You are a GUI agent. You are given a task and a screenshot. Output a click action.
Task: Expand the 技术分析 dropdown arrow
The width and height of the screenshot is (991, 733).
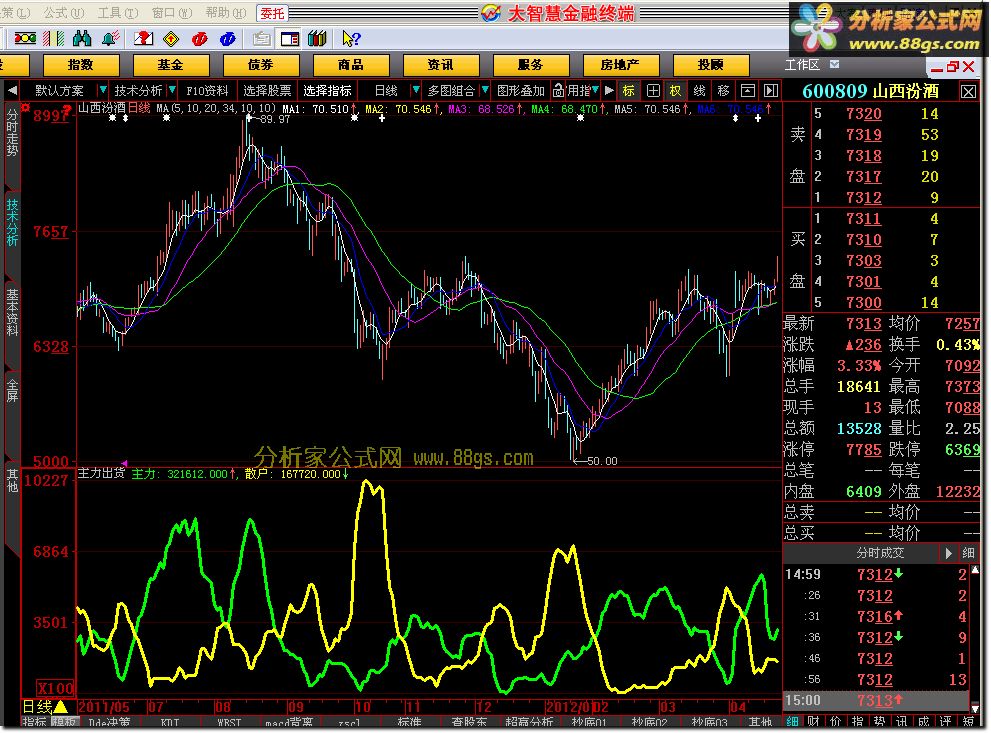tap(171, 90)
